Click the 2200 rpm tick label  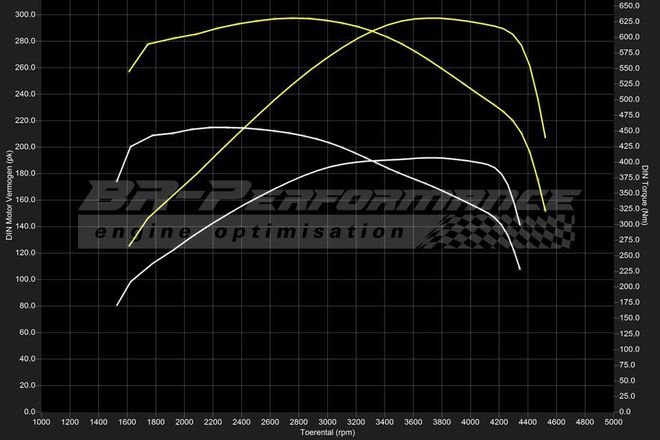click(x=214, y=422)
